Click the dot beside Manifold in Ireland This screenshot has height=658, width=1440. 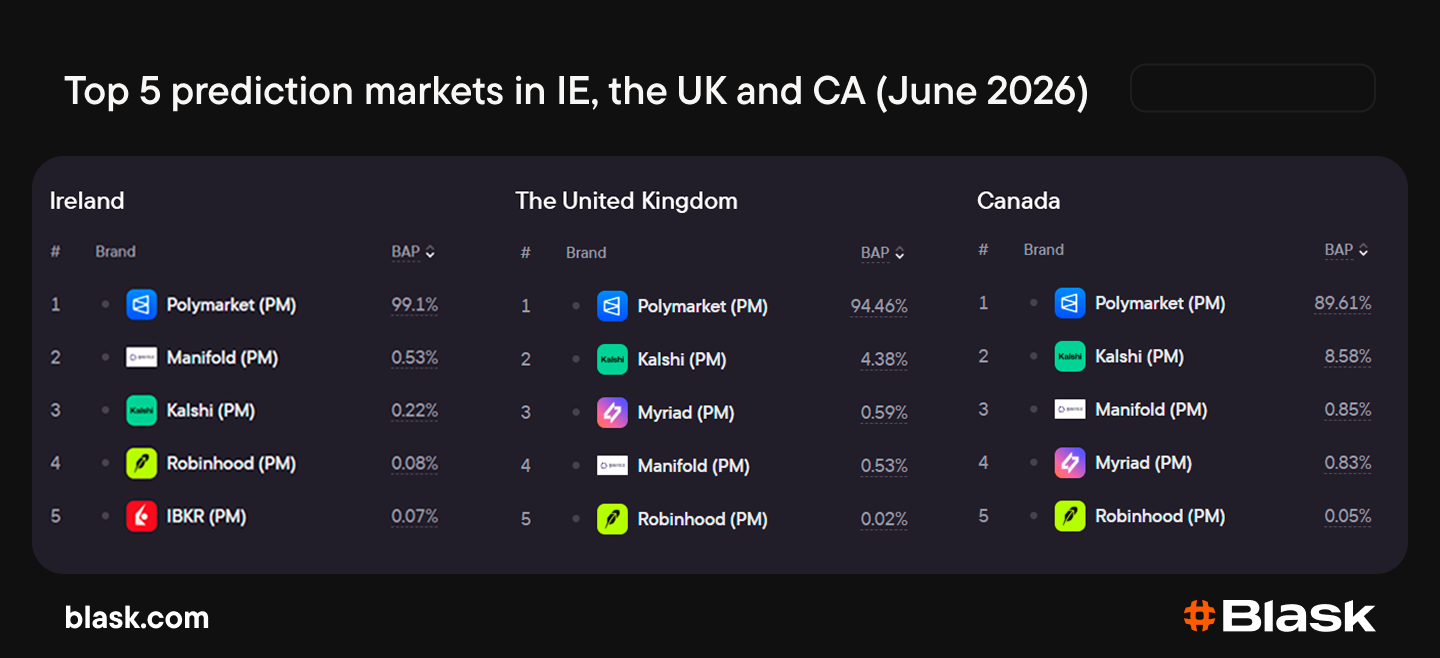pos(105,357)
